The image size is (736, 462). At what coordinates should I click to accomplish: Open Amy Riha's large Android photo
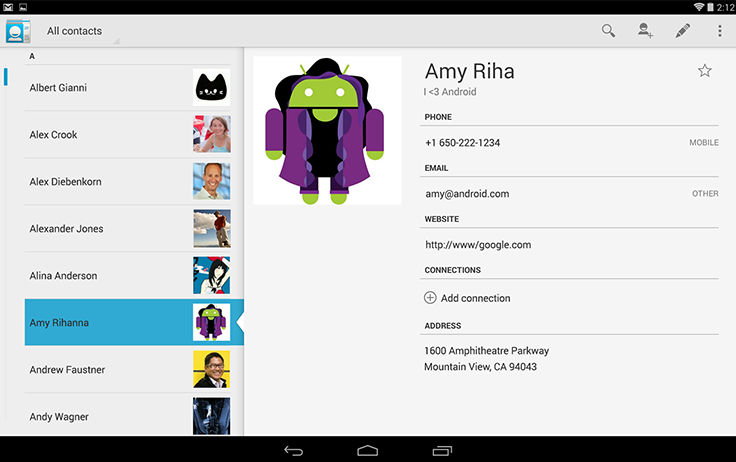click(327, 131)
